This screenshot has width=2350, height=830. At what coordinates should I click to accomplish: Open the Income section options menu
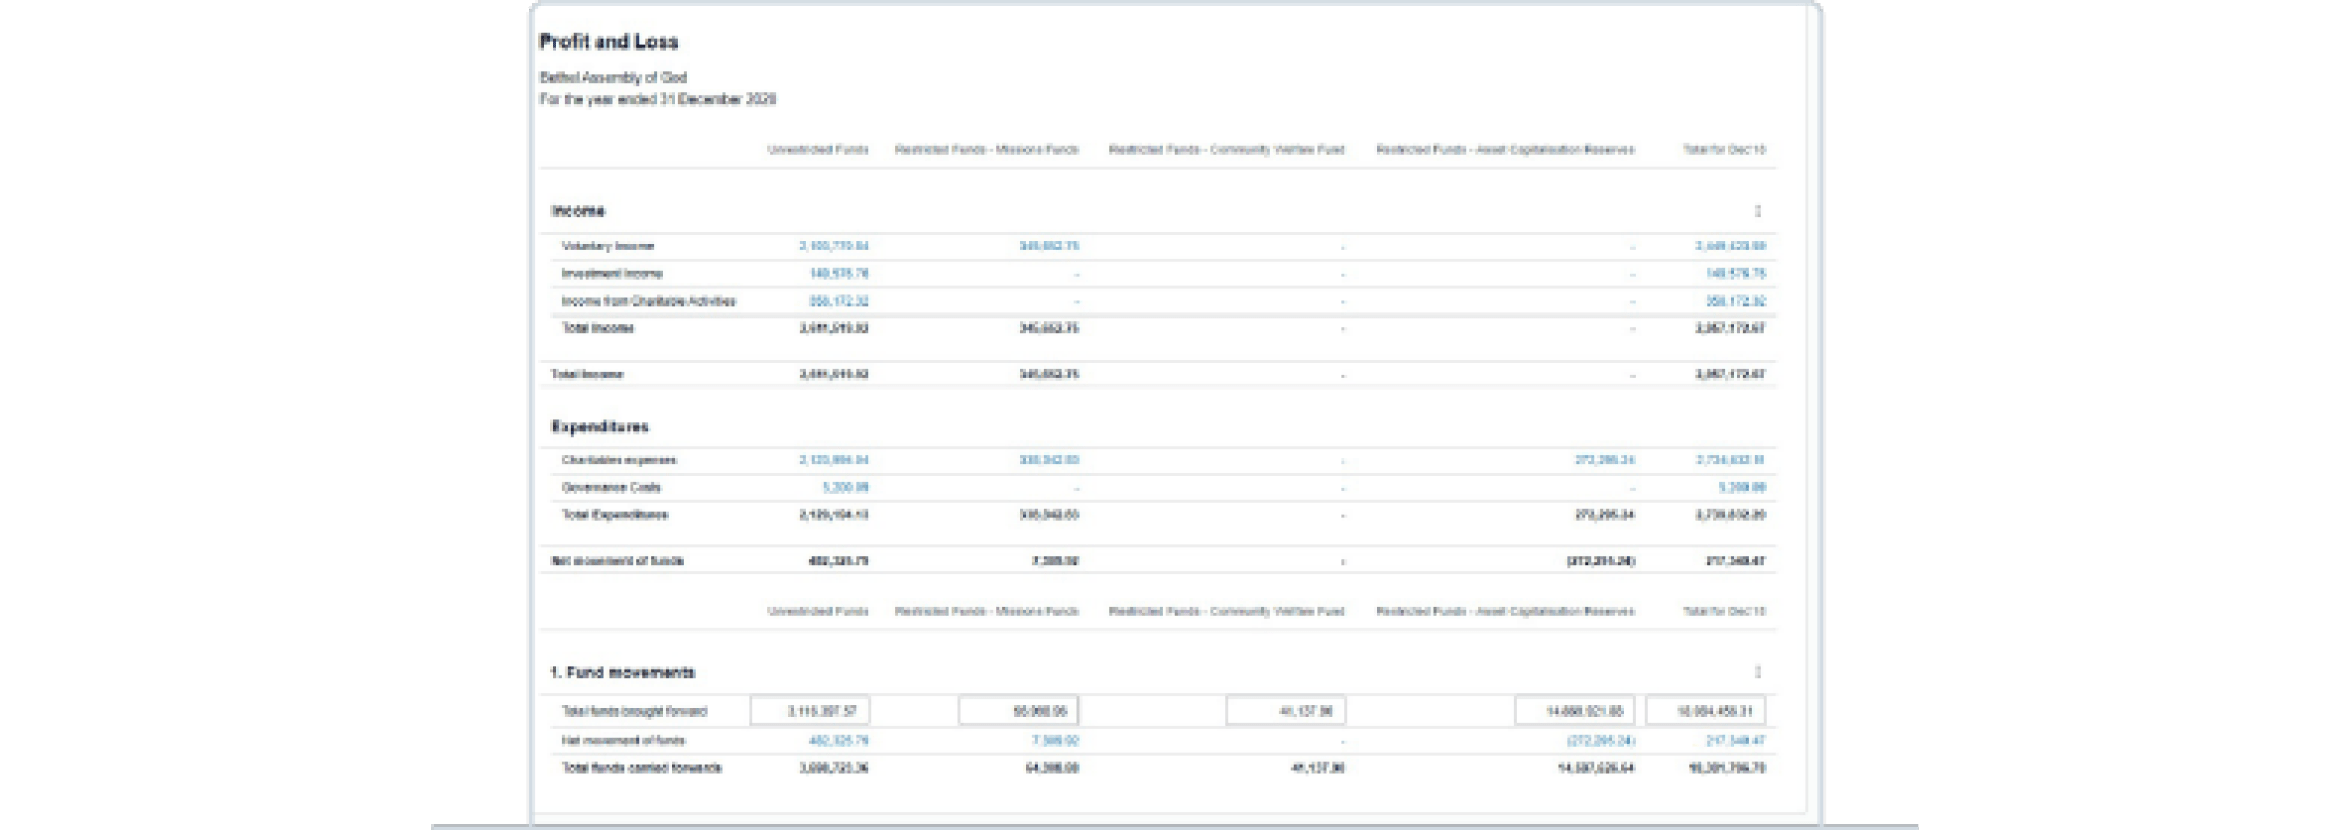tap(1757, 211)
